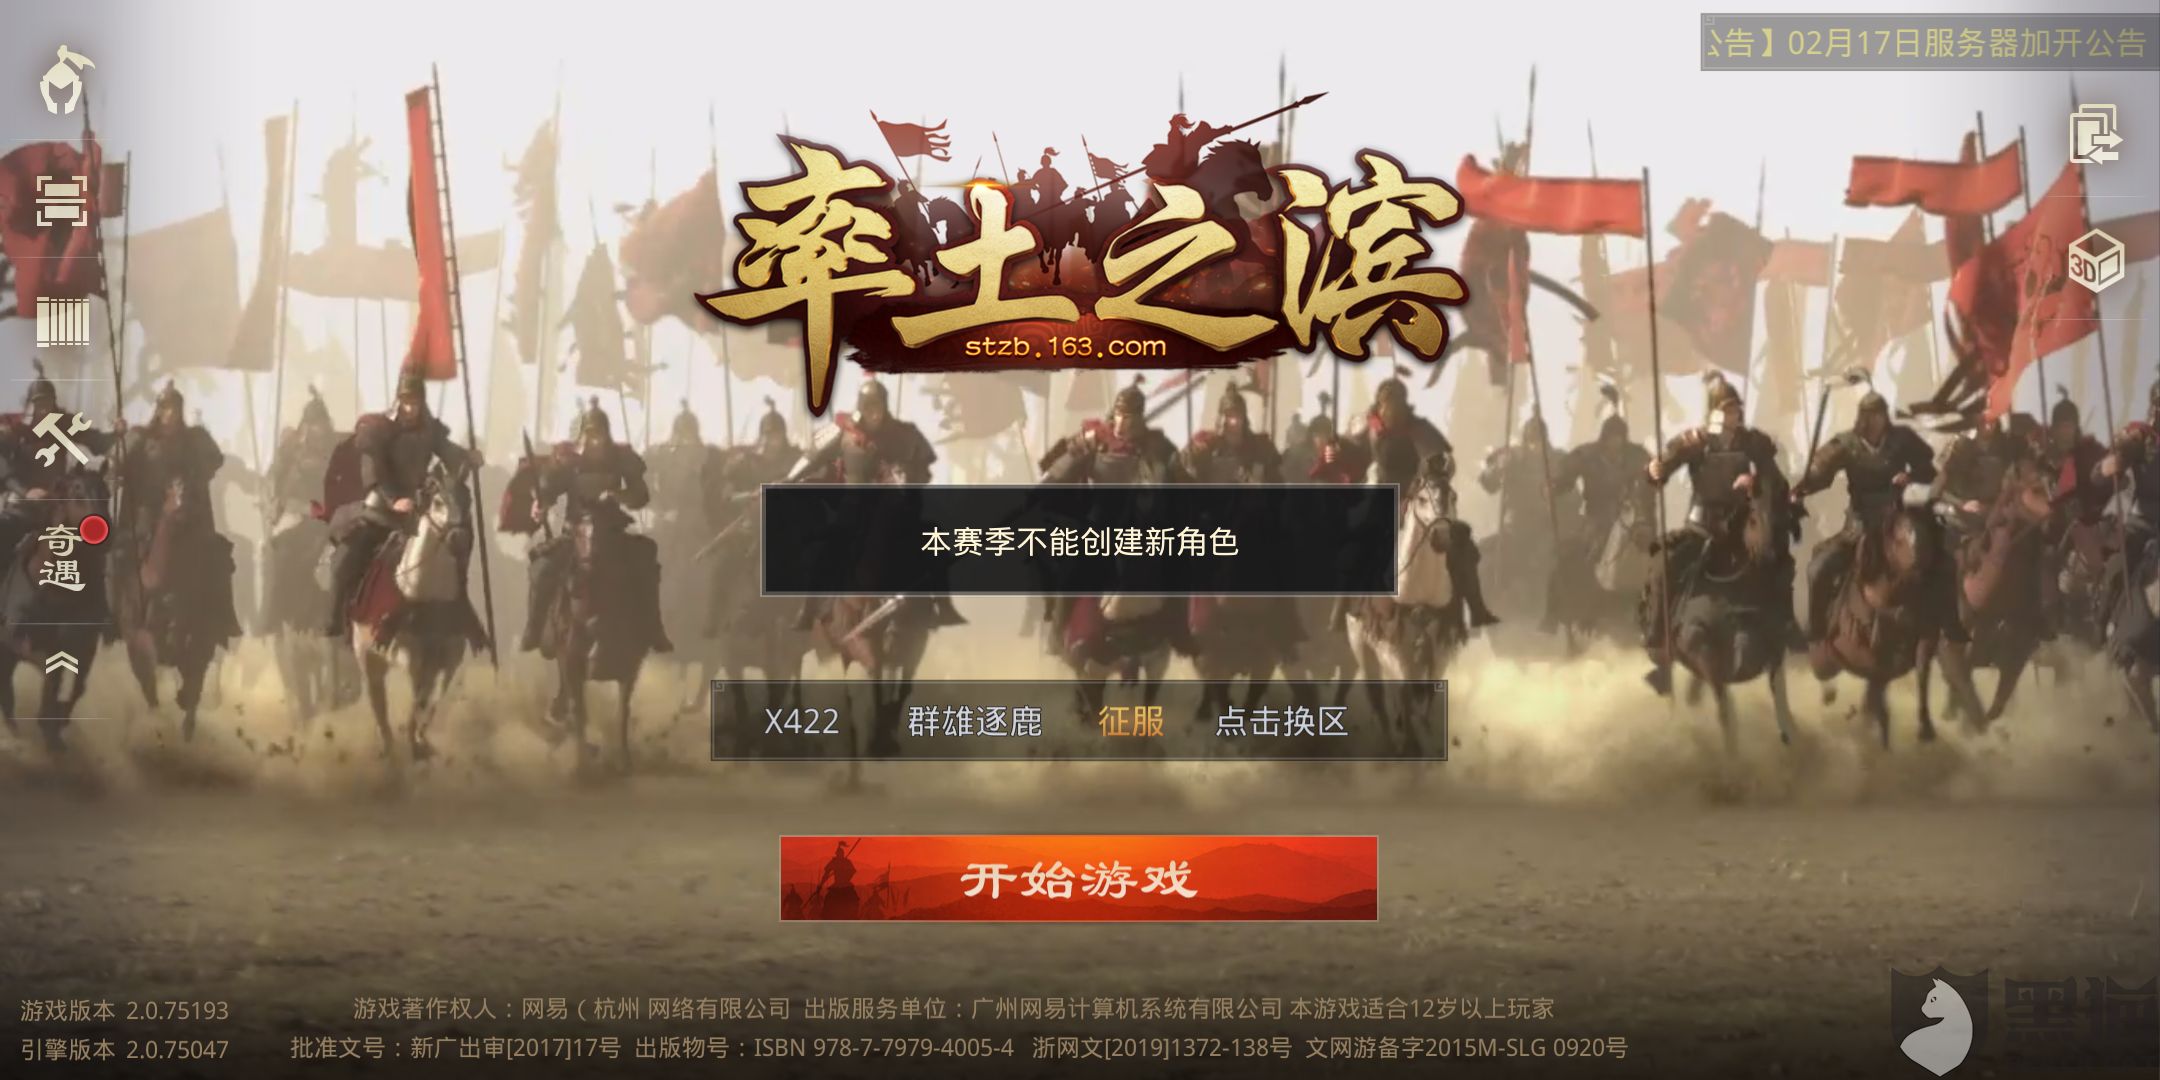Viewport: 2160px width, 1080px height.
Task: Toggle the 3D mode cube icon
Action: point(2096,260)
